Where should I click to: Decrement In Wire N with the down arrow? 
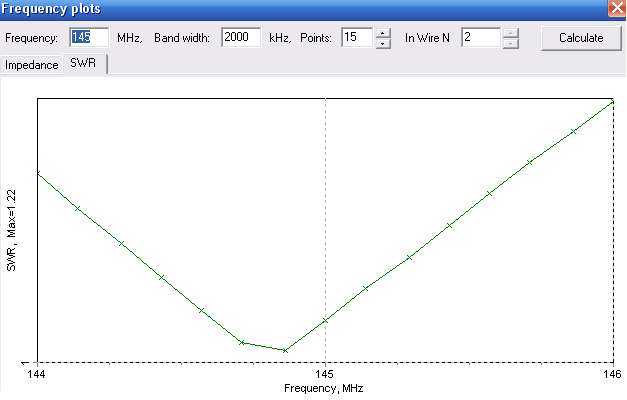(510, 43)
